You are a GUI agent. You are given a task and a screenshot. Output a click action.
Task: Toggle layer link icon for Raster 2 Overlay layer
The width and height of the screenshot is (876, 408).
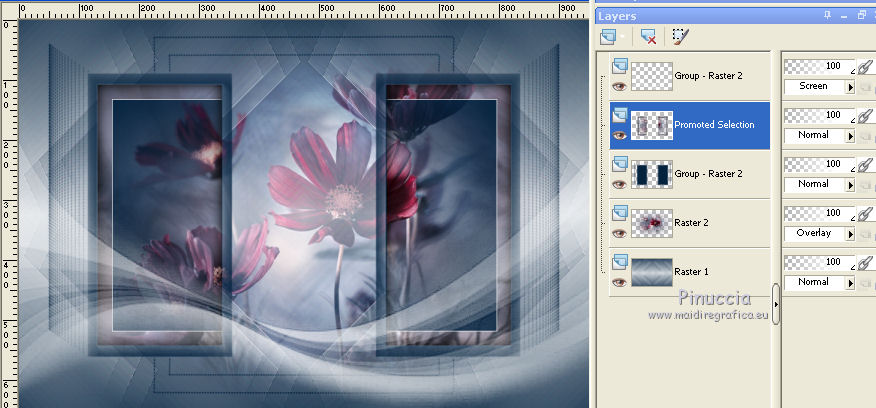[x=865, y=214]
